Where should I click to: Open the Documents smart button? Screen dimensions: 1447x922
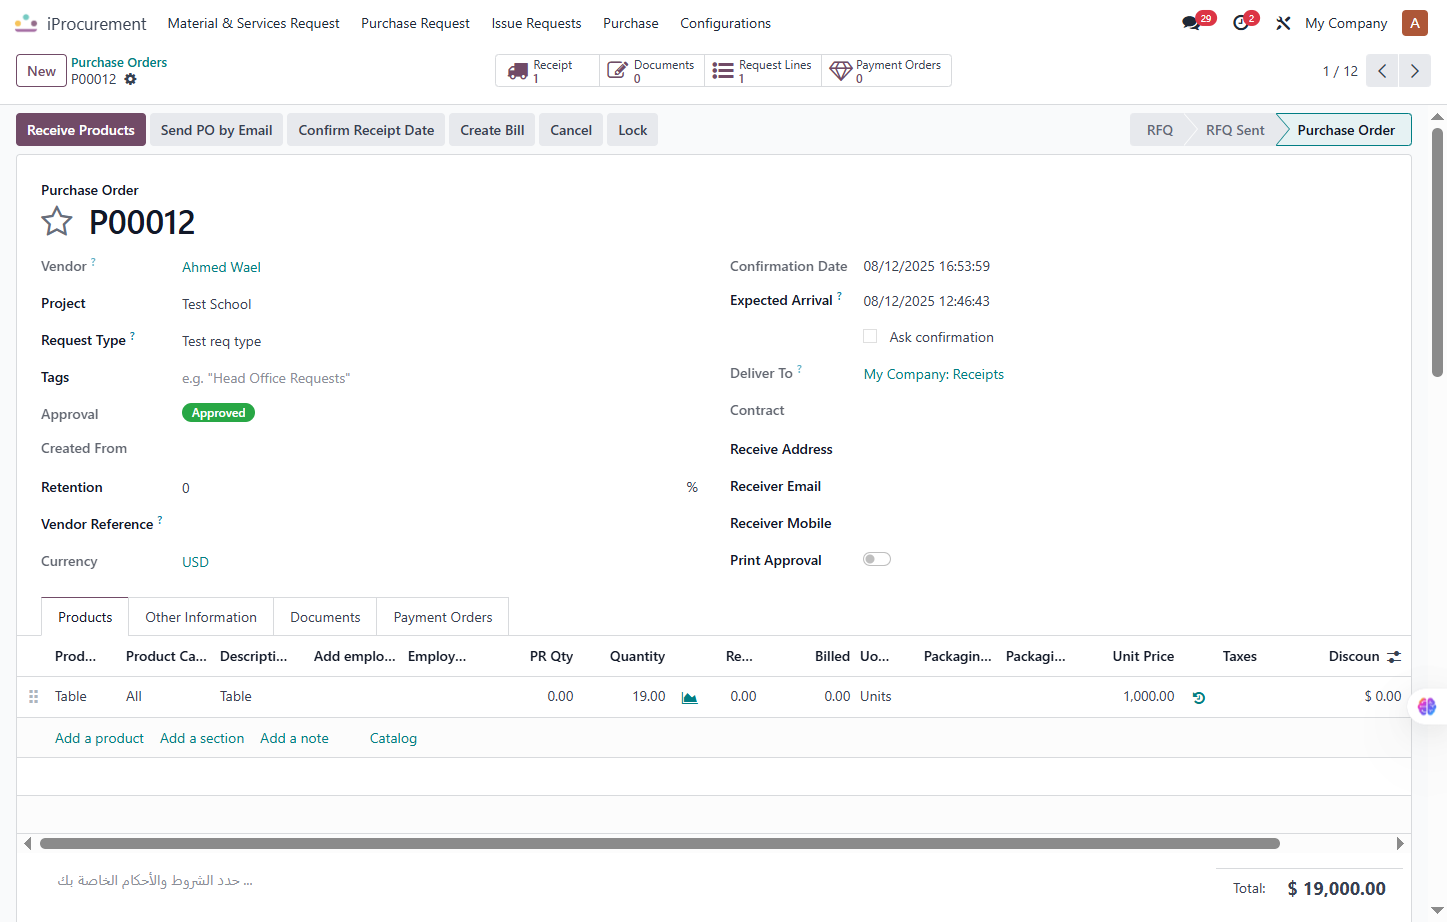(x=652, y=71)
